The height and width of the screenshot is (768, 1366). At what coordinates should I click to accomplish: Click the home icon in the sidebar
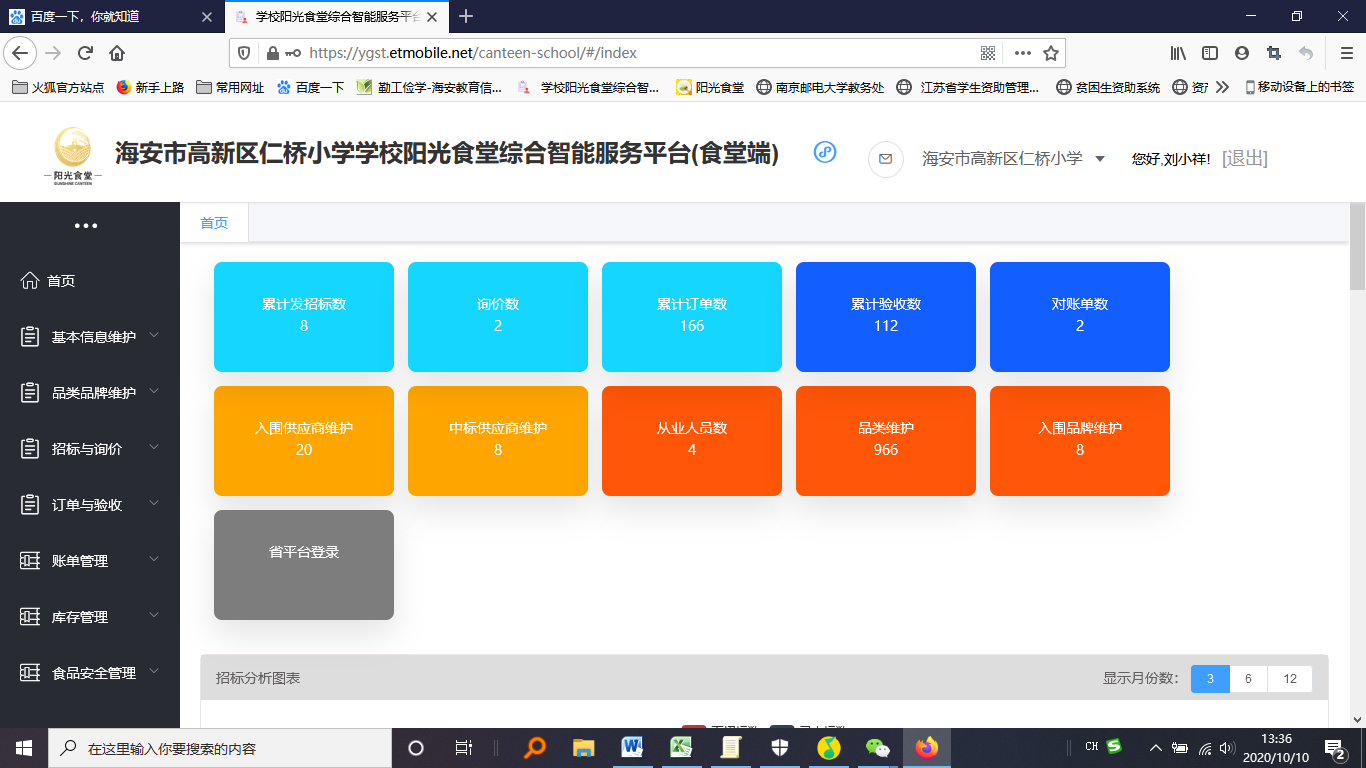[30, 281]
